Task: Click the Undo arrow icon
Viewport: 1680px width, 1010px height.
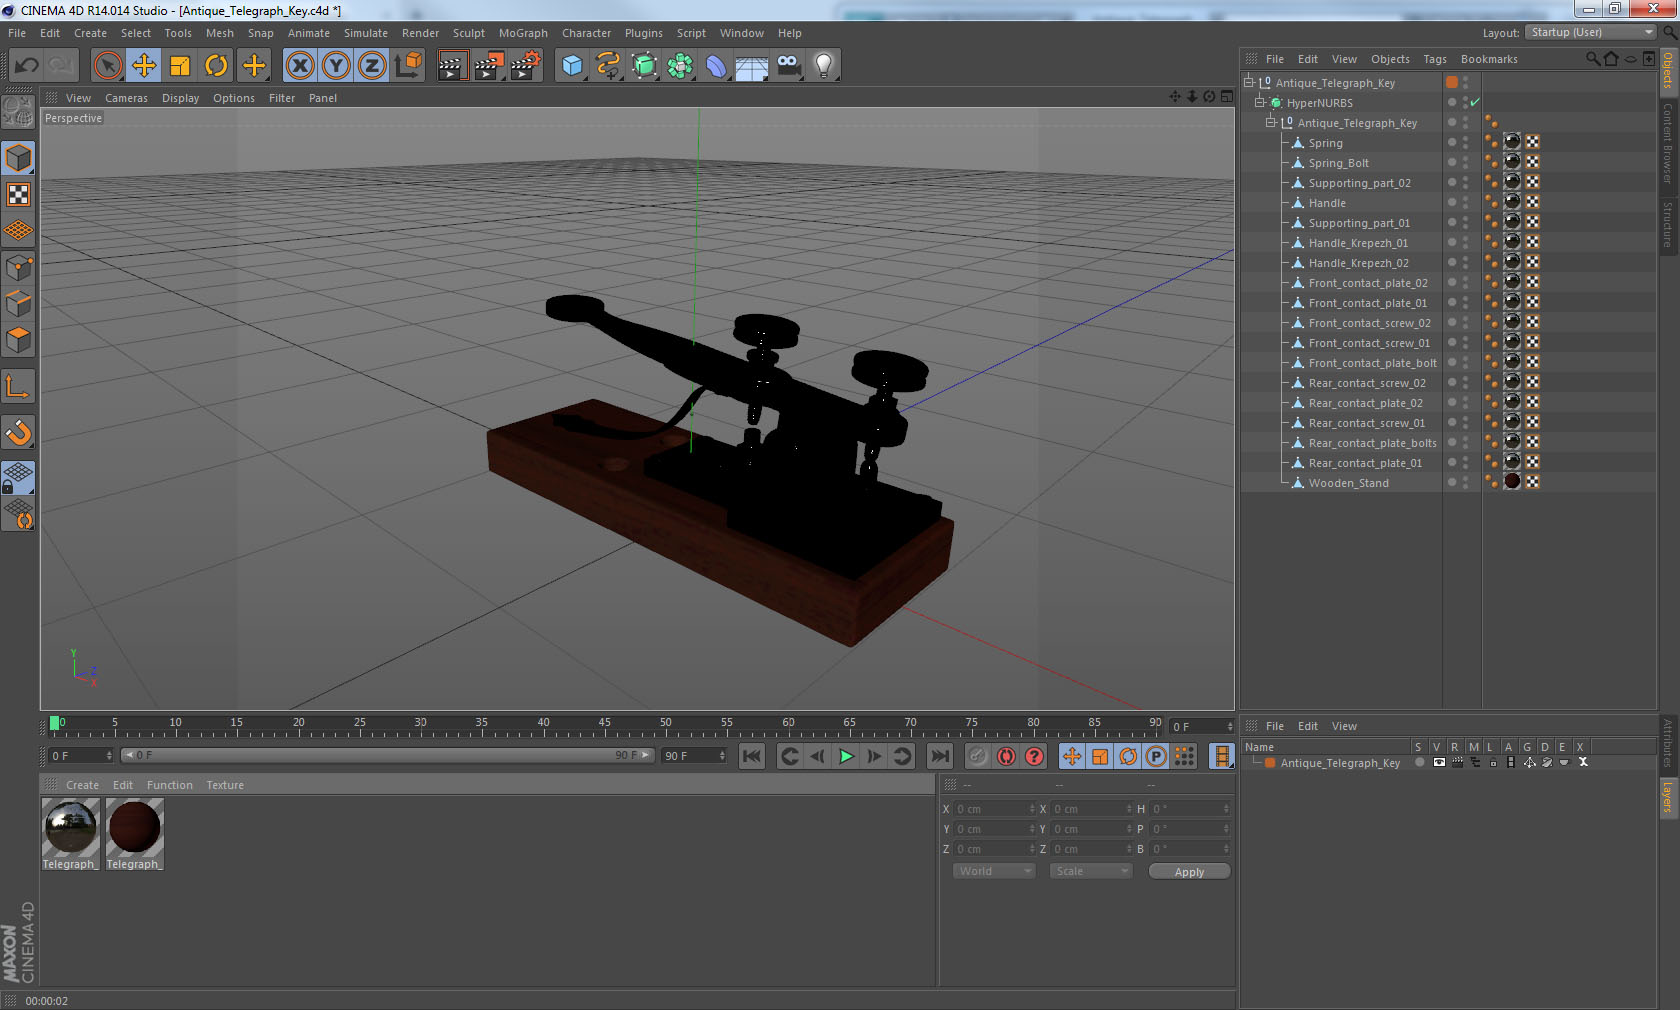Action: coord(27,66)
